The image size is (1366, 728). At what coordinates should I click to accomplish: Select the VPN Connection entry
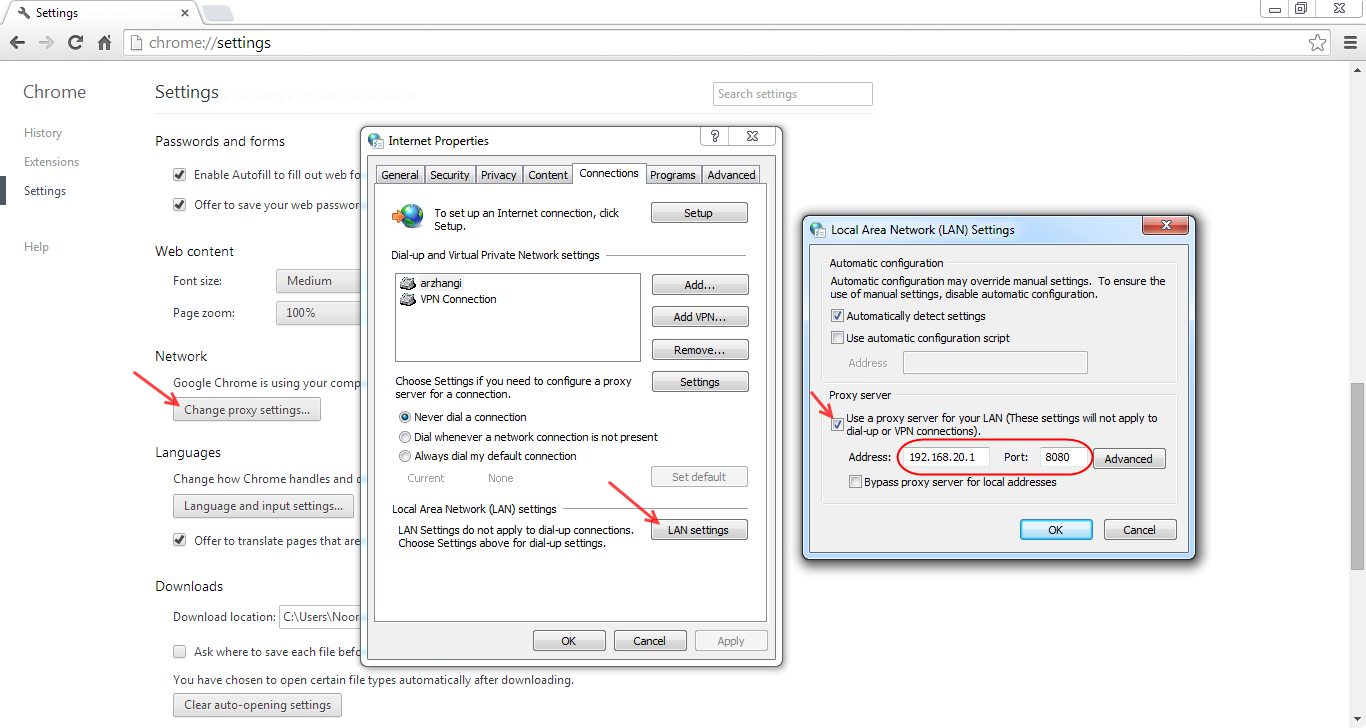pyautogui.click(x=448, y=299)
